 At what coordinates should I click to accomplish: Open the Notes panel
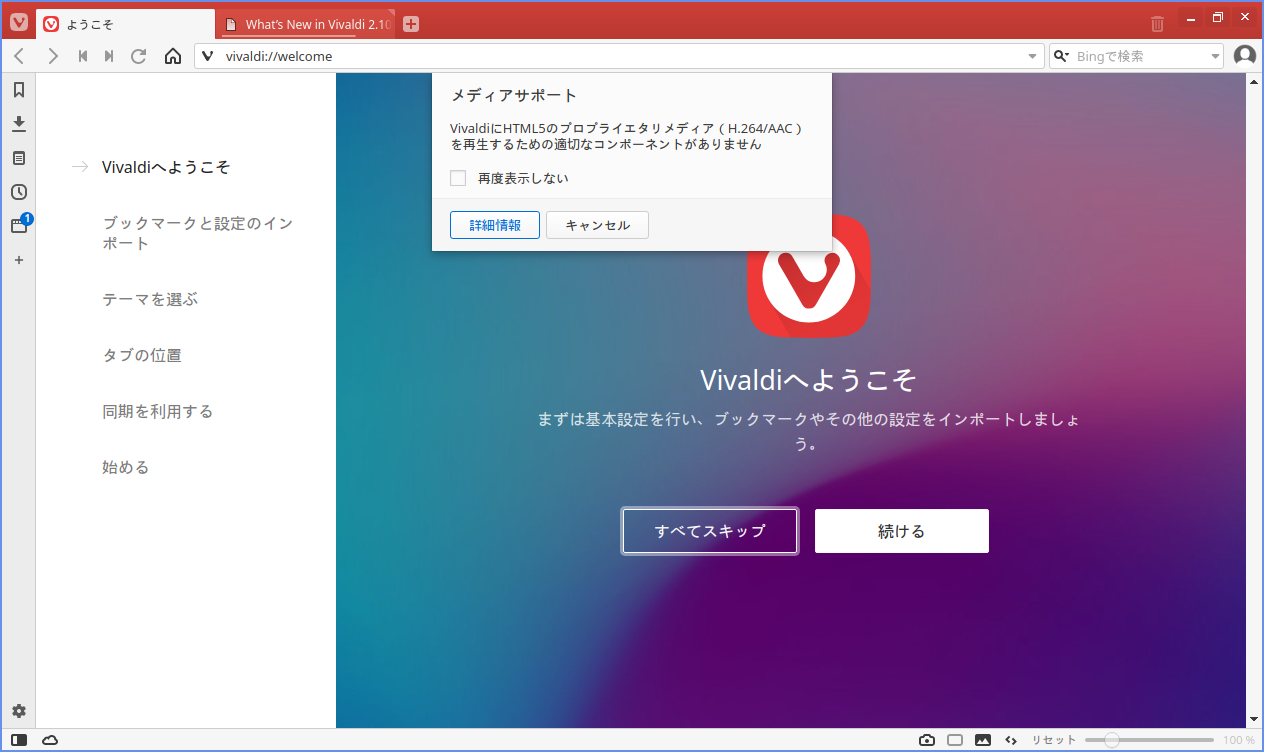pos(18,158)
